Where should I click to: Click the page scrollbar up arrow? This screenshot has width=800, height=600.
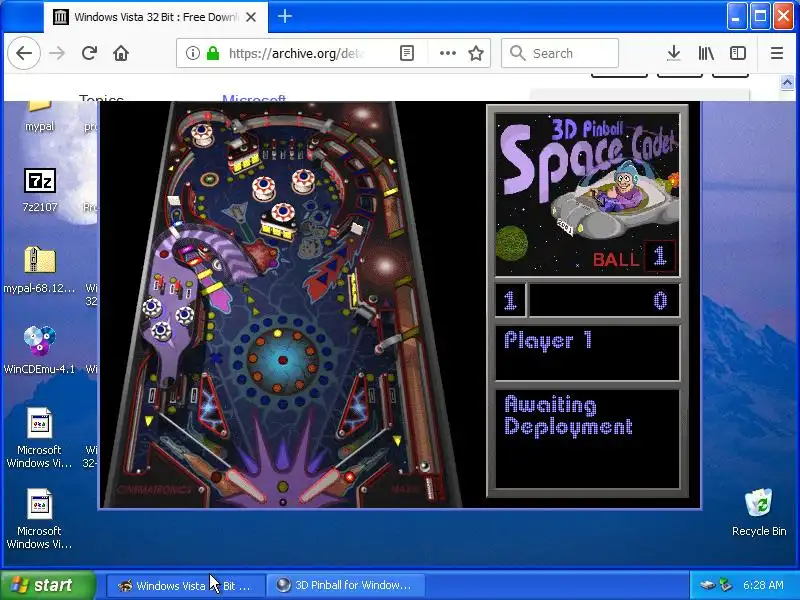pyautogui.click(x=787, y=82)
